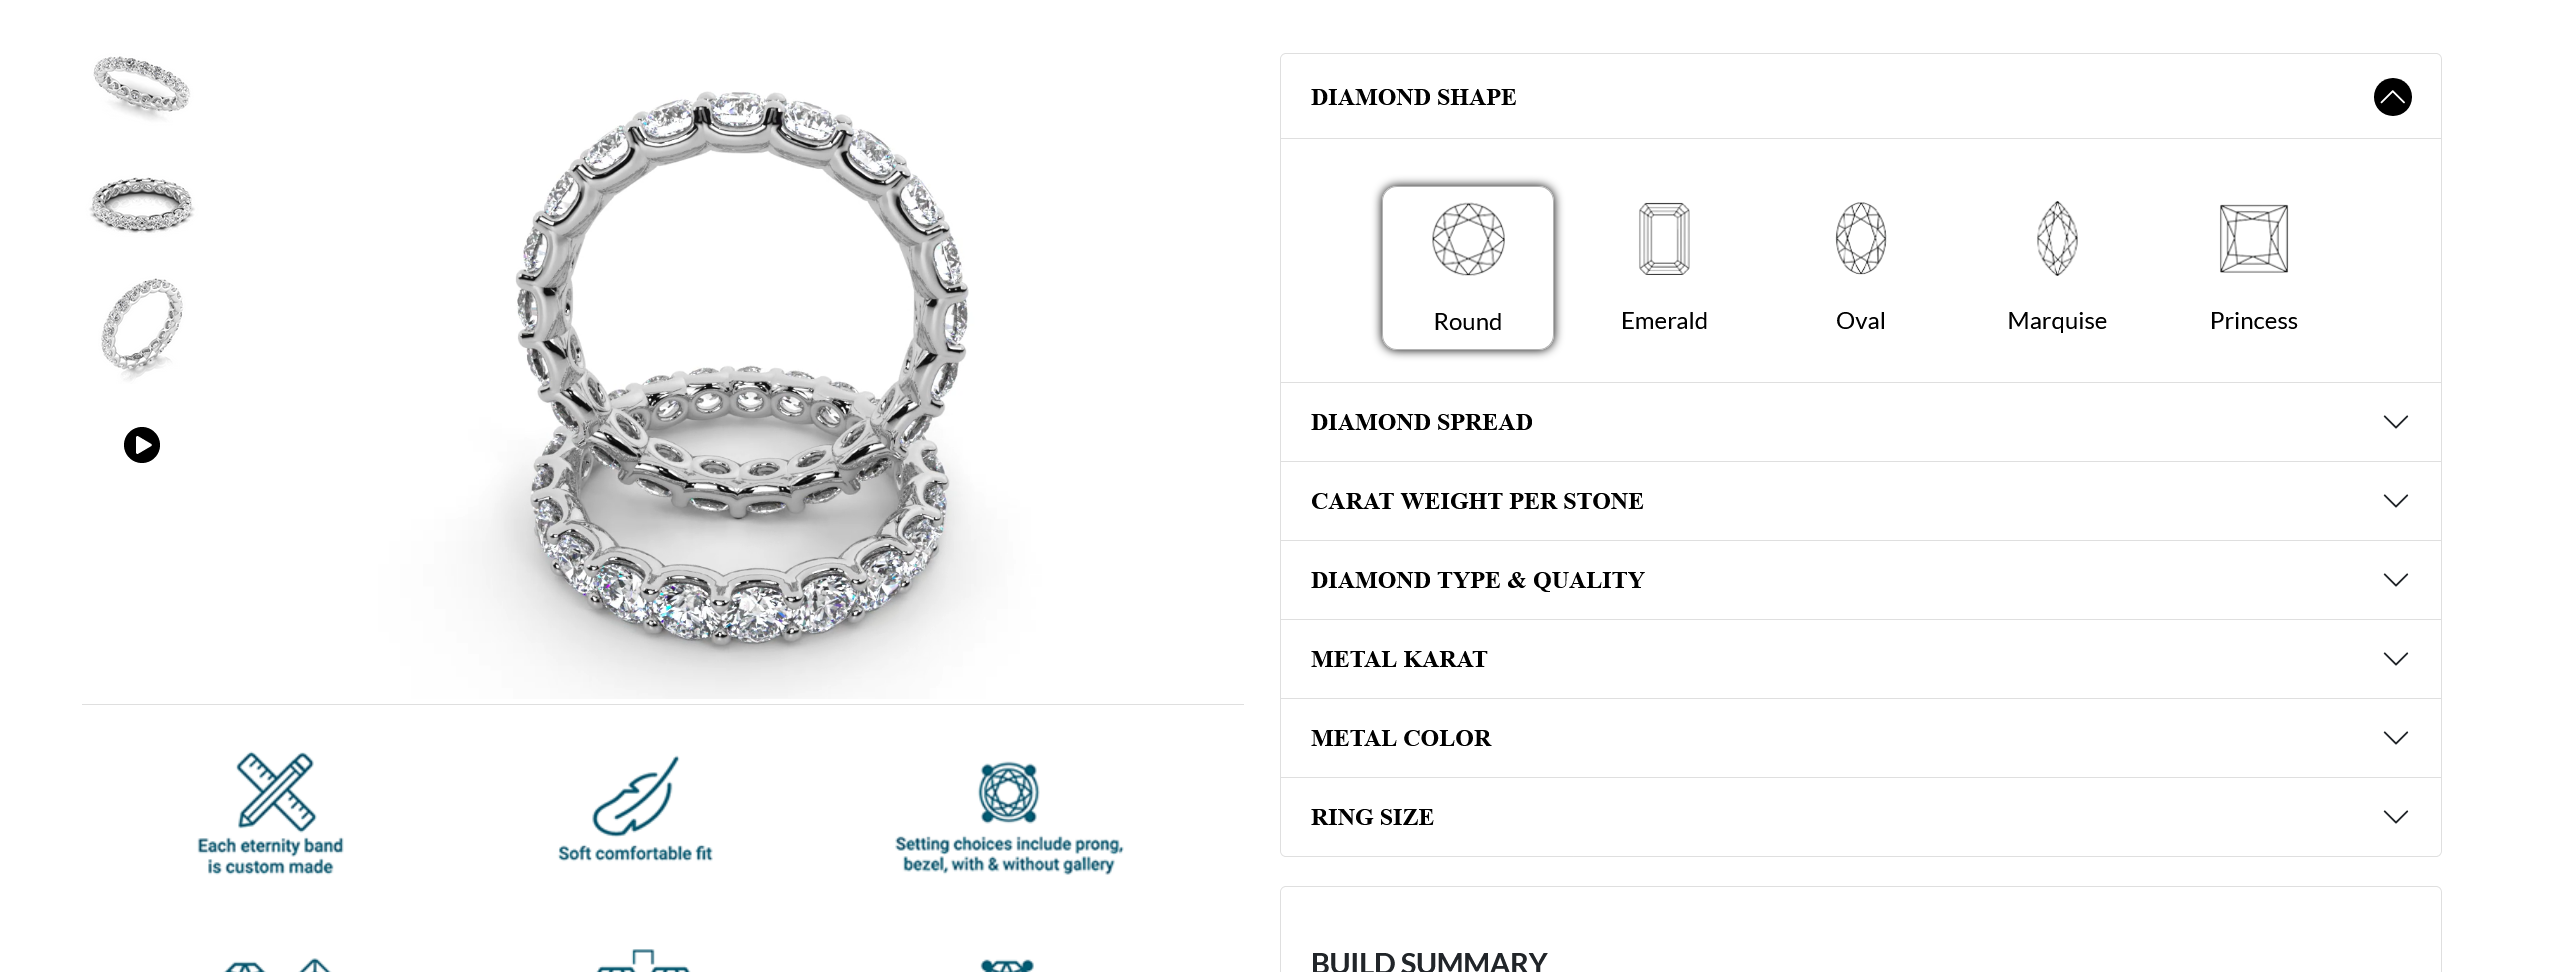Open Diamond Type & Quality section
The width and height of the screenshot is (2560, 972).
(1860, 580)
